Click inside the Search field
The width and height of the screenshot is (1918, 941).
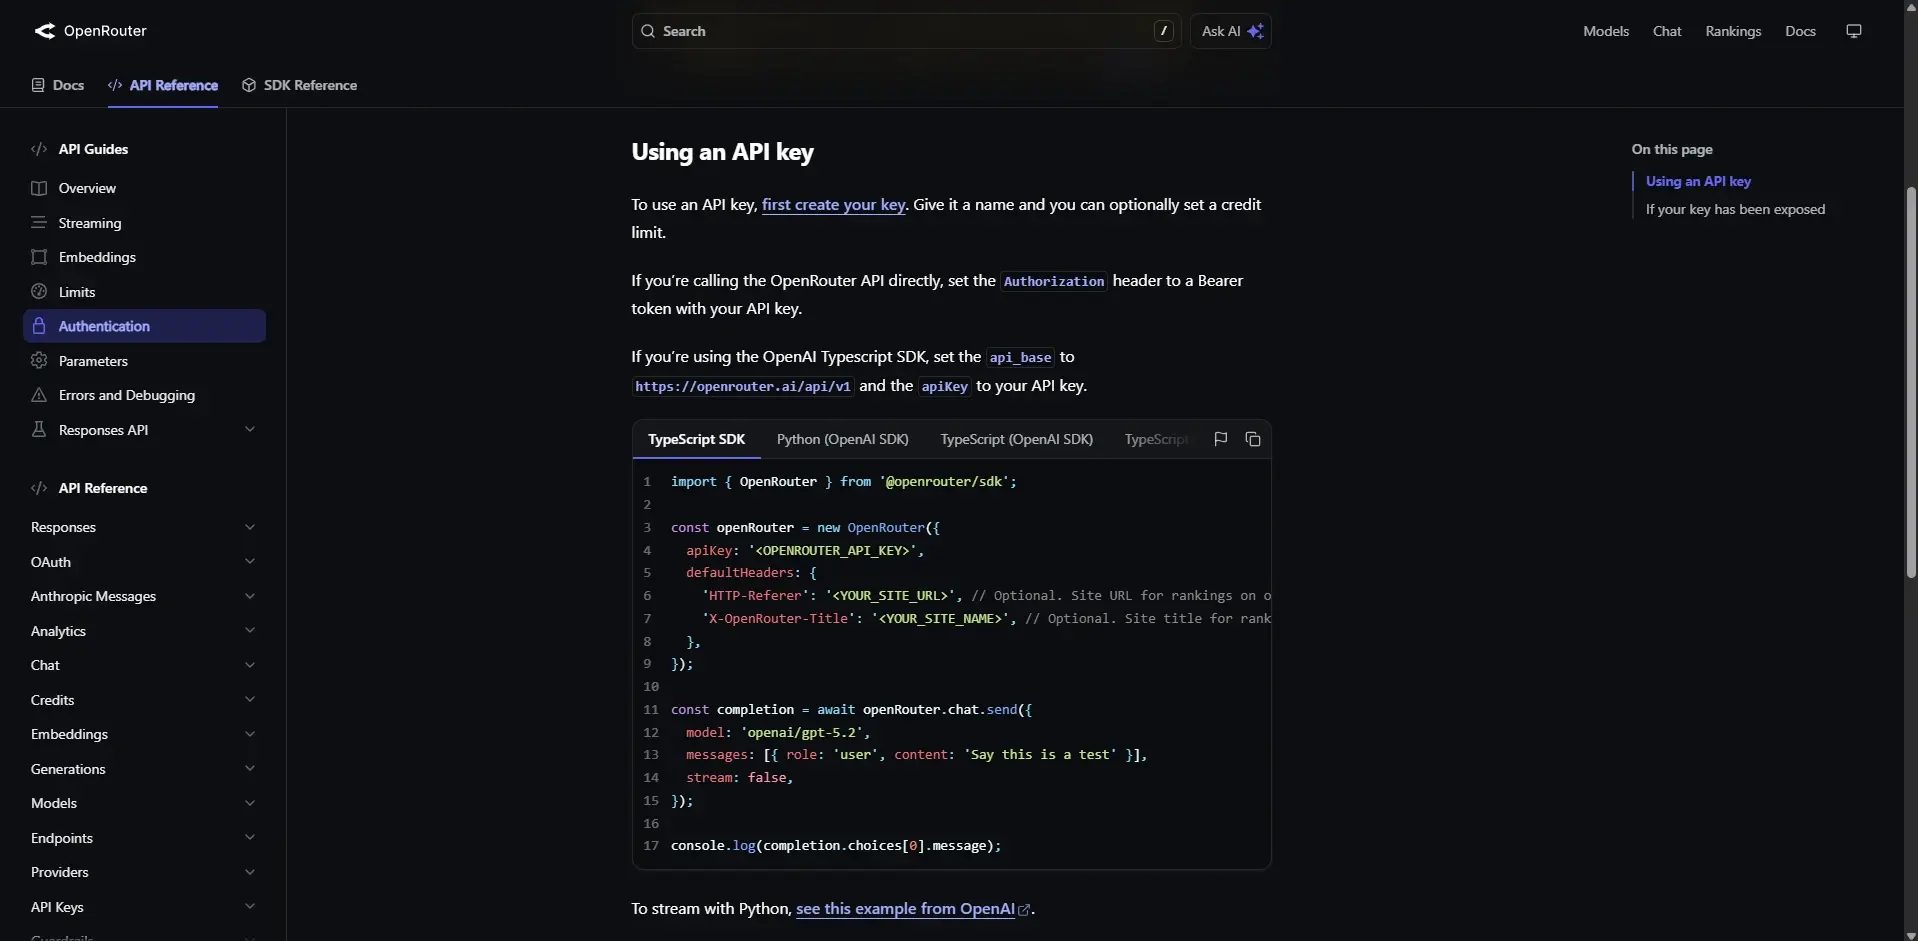pyautogui.click(x=900, y=31)
